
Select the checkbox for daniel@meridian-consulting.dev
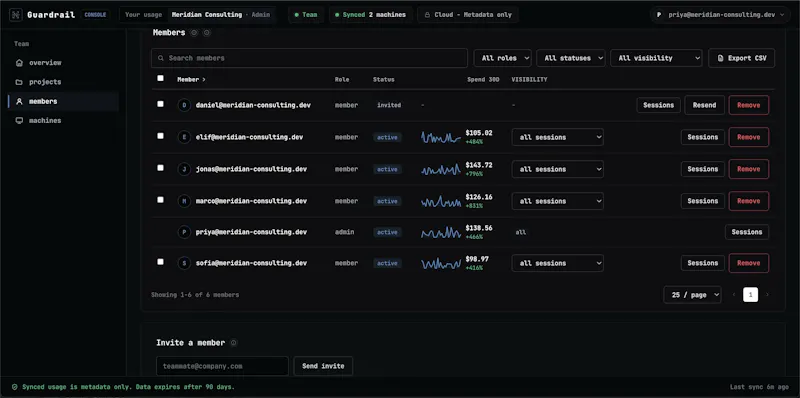click(161, 104)
